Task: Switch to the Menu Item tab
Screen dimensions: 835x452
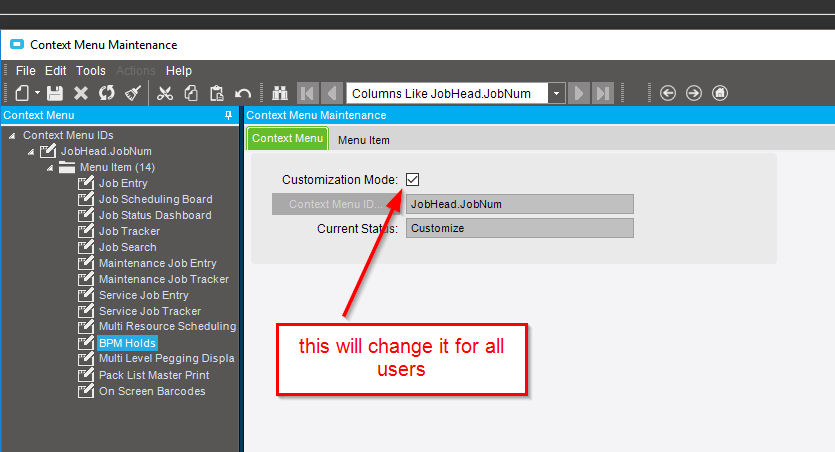Action: click(364, 140)
